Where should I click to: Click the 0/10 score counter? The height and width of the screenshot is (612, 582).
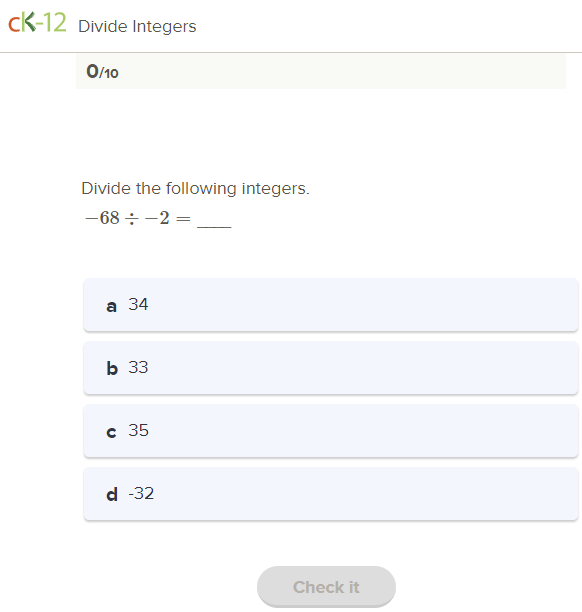102,72
